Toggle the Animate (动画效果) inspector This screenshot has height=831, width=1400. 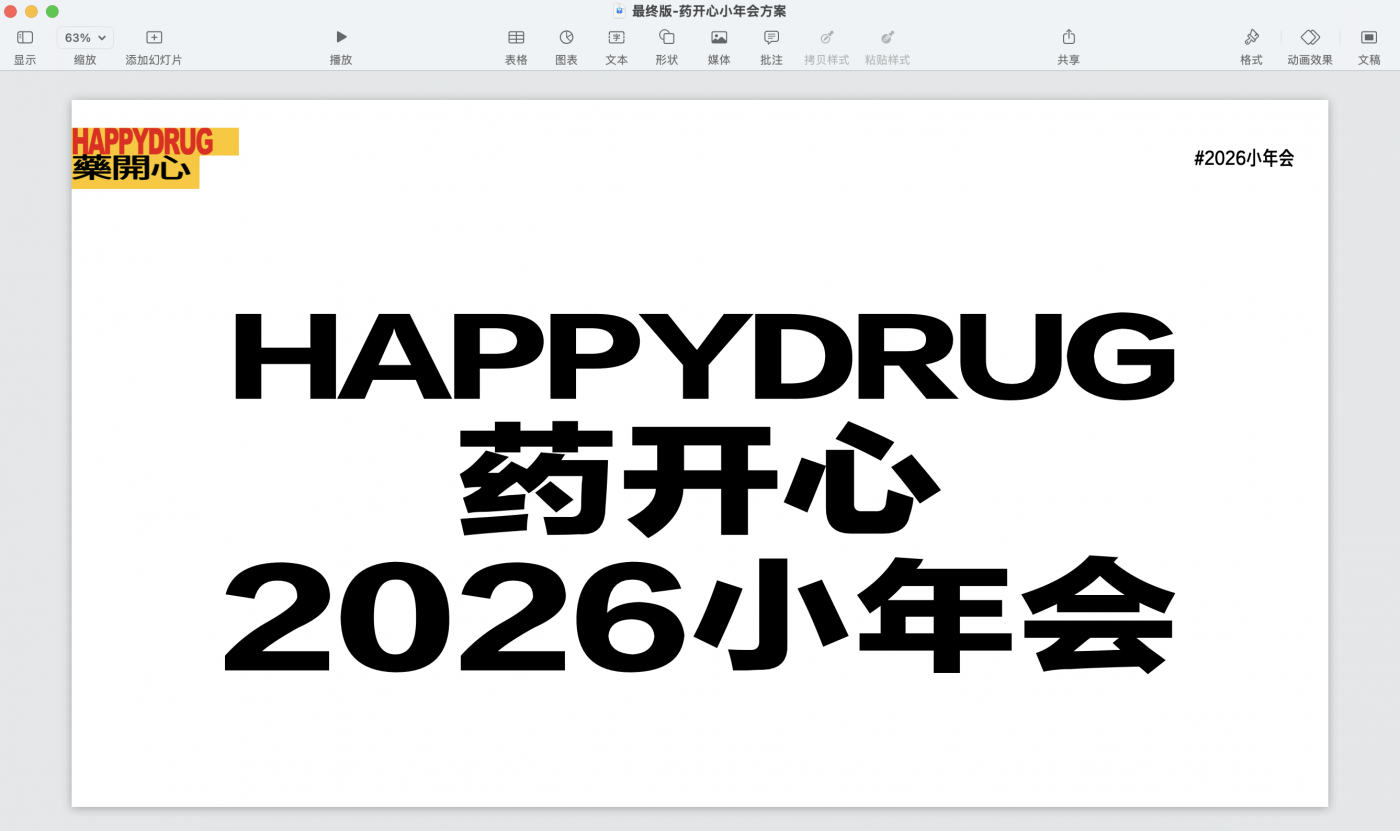[x=1310, y=38]
